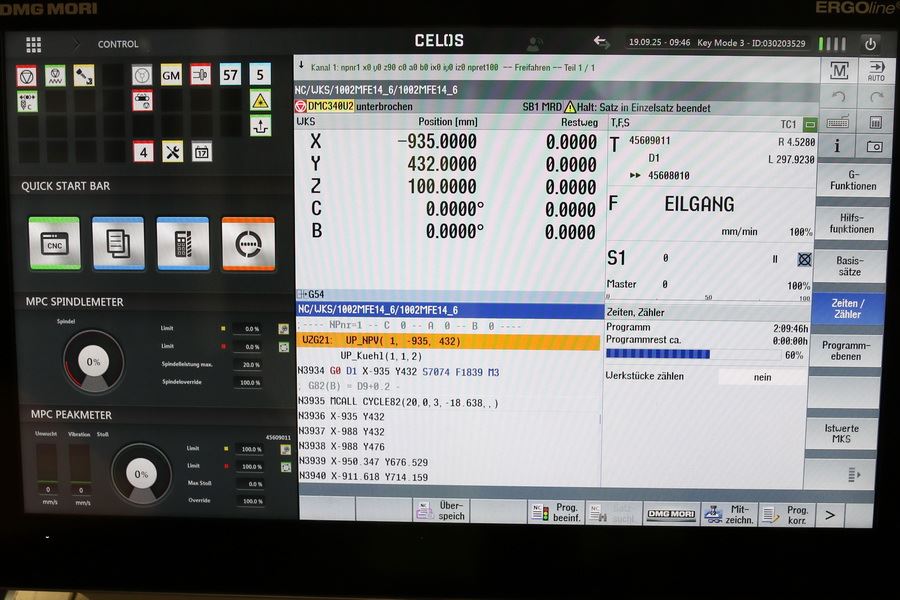The height and width of the screenshot is (600, 900).
Task: Open G-Funktionen softkey
Action: (x=853, y=180)
